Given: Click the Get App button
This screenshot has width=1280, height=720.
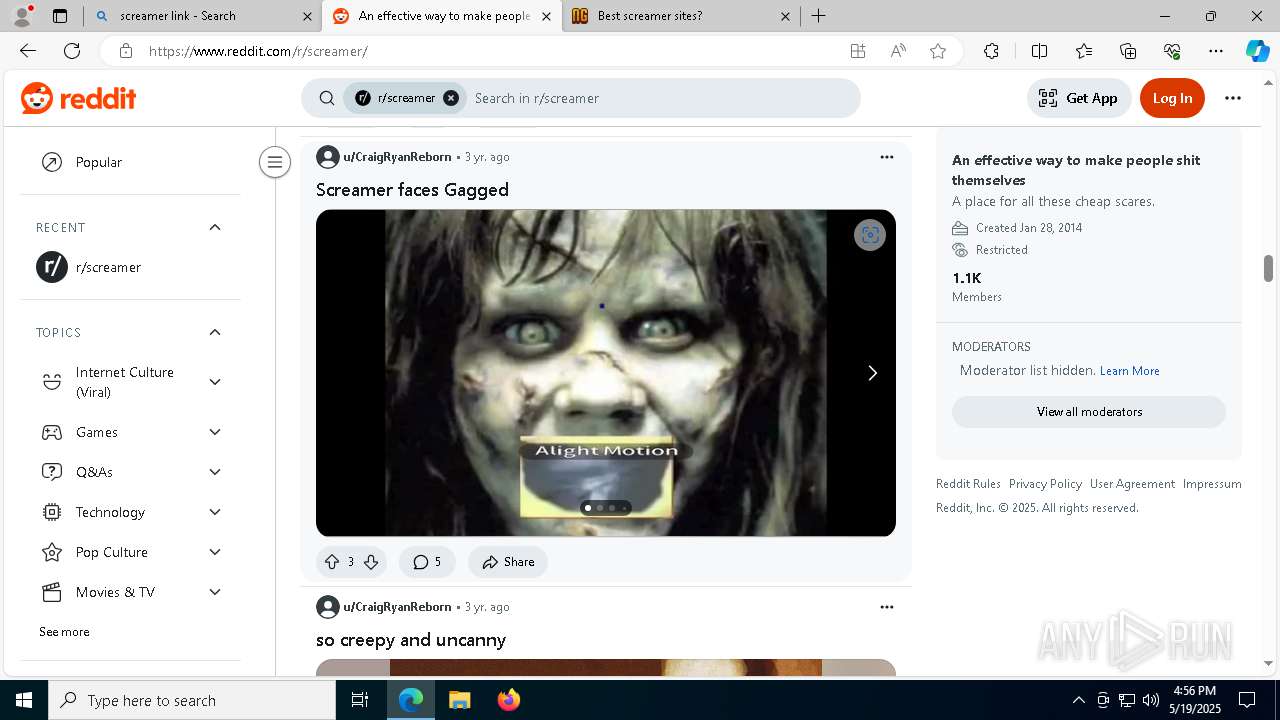Looking at the screenshot, I should pos(1079,98).
